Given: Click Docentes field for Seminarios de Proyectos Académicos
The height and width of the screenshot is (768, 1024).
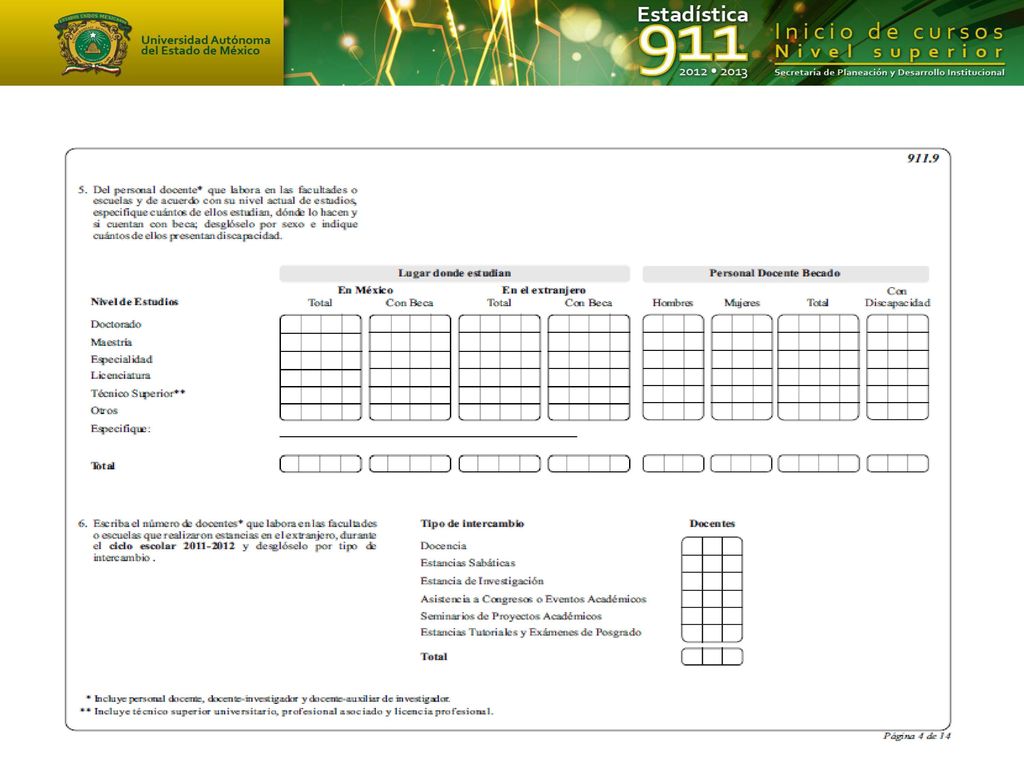Looking at the screenshot, I should point(712,616).
